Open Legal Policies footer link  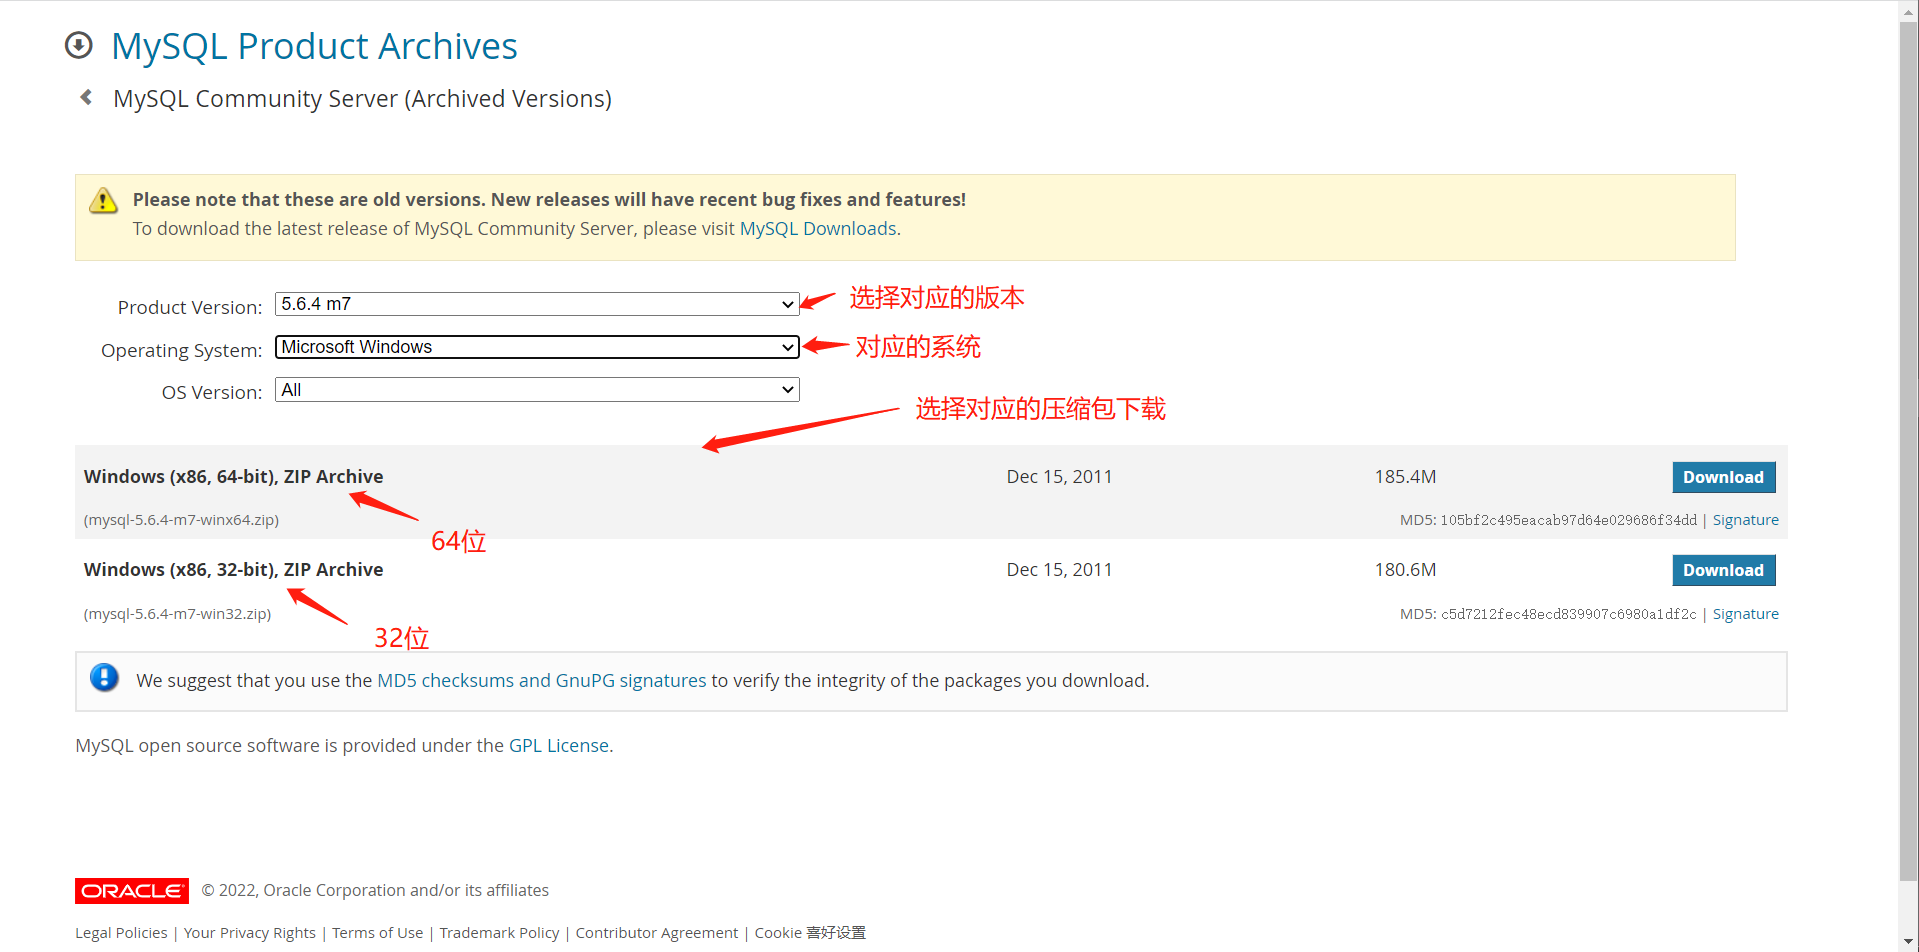pos(121,933)
